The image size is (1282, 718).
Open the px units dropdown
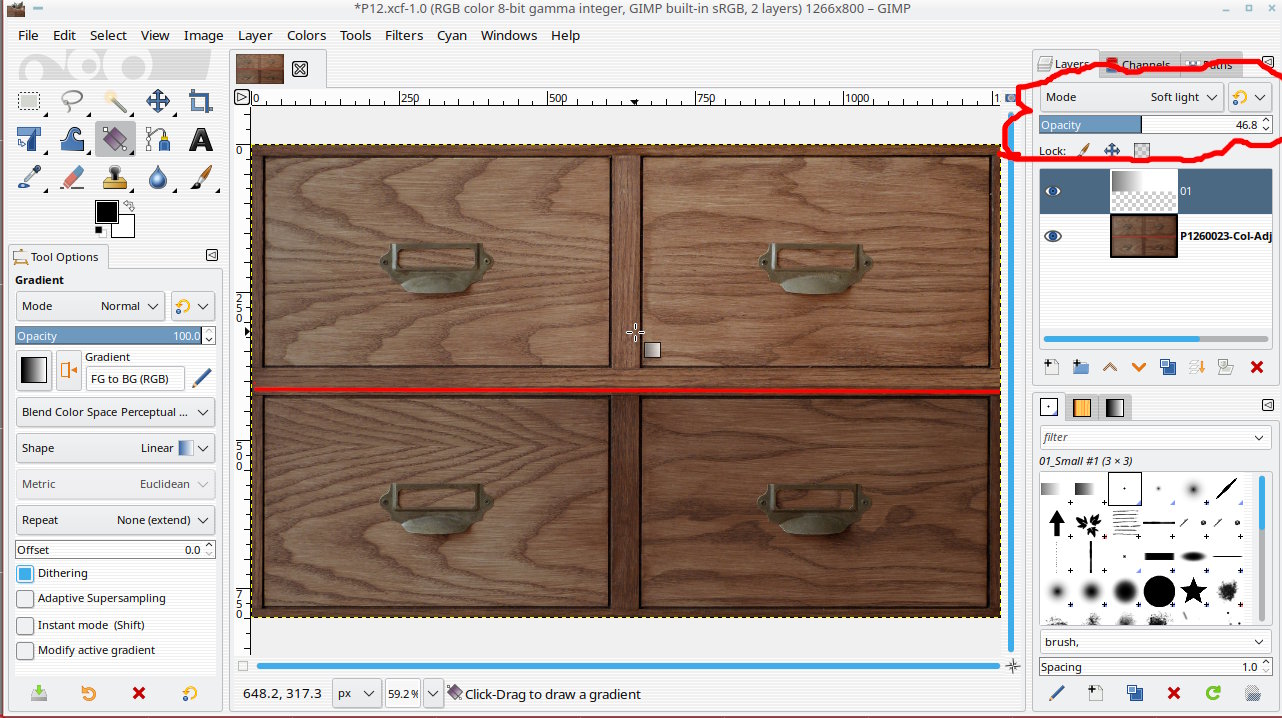[x=356, y=693]
